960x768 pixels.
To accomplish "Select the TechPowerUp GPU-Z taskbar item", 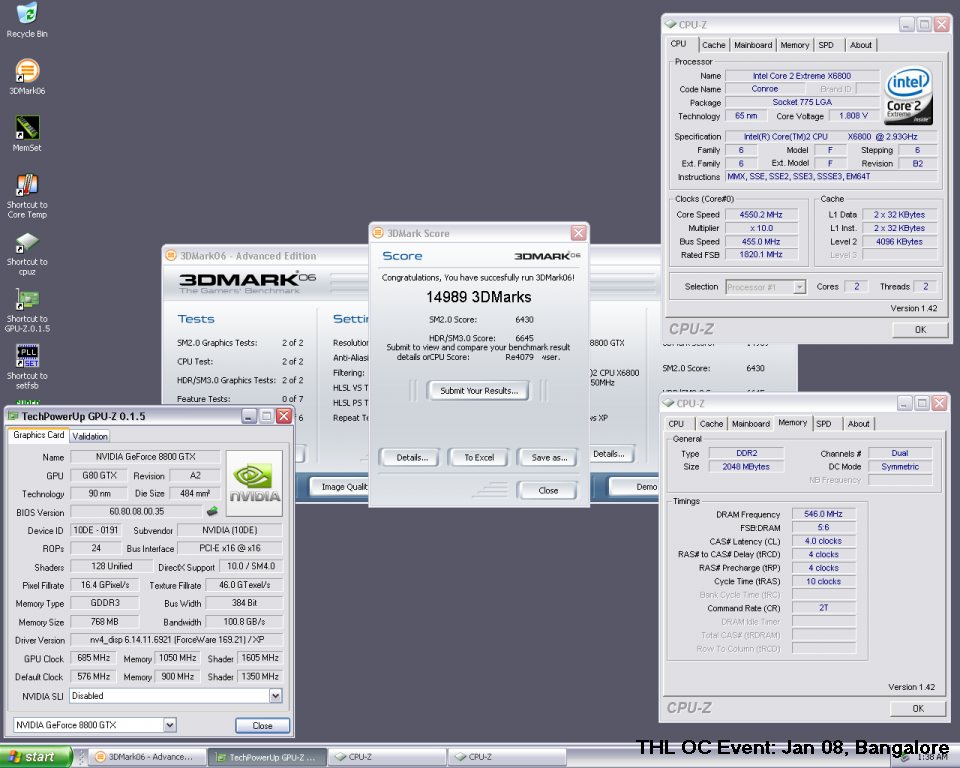I will [x=267, y=757].
